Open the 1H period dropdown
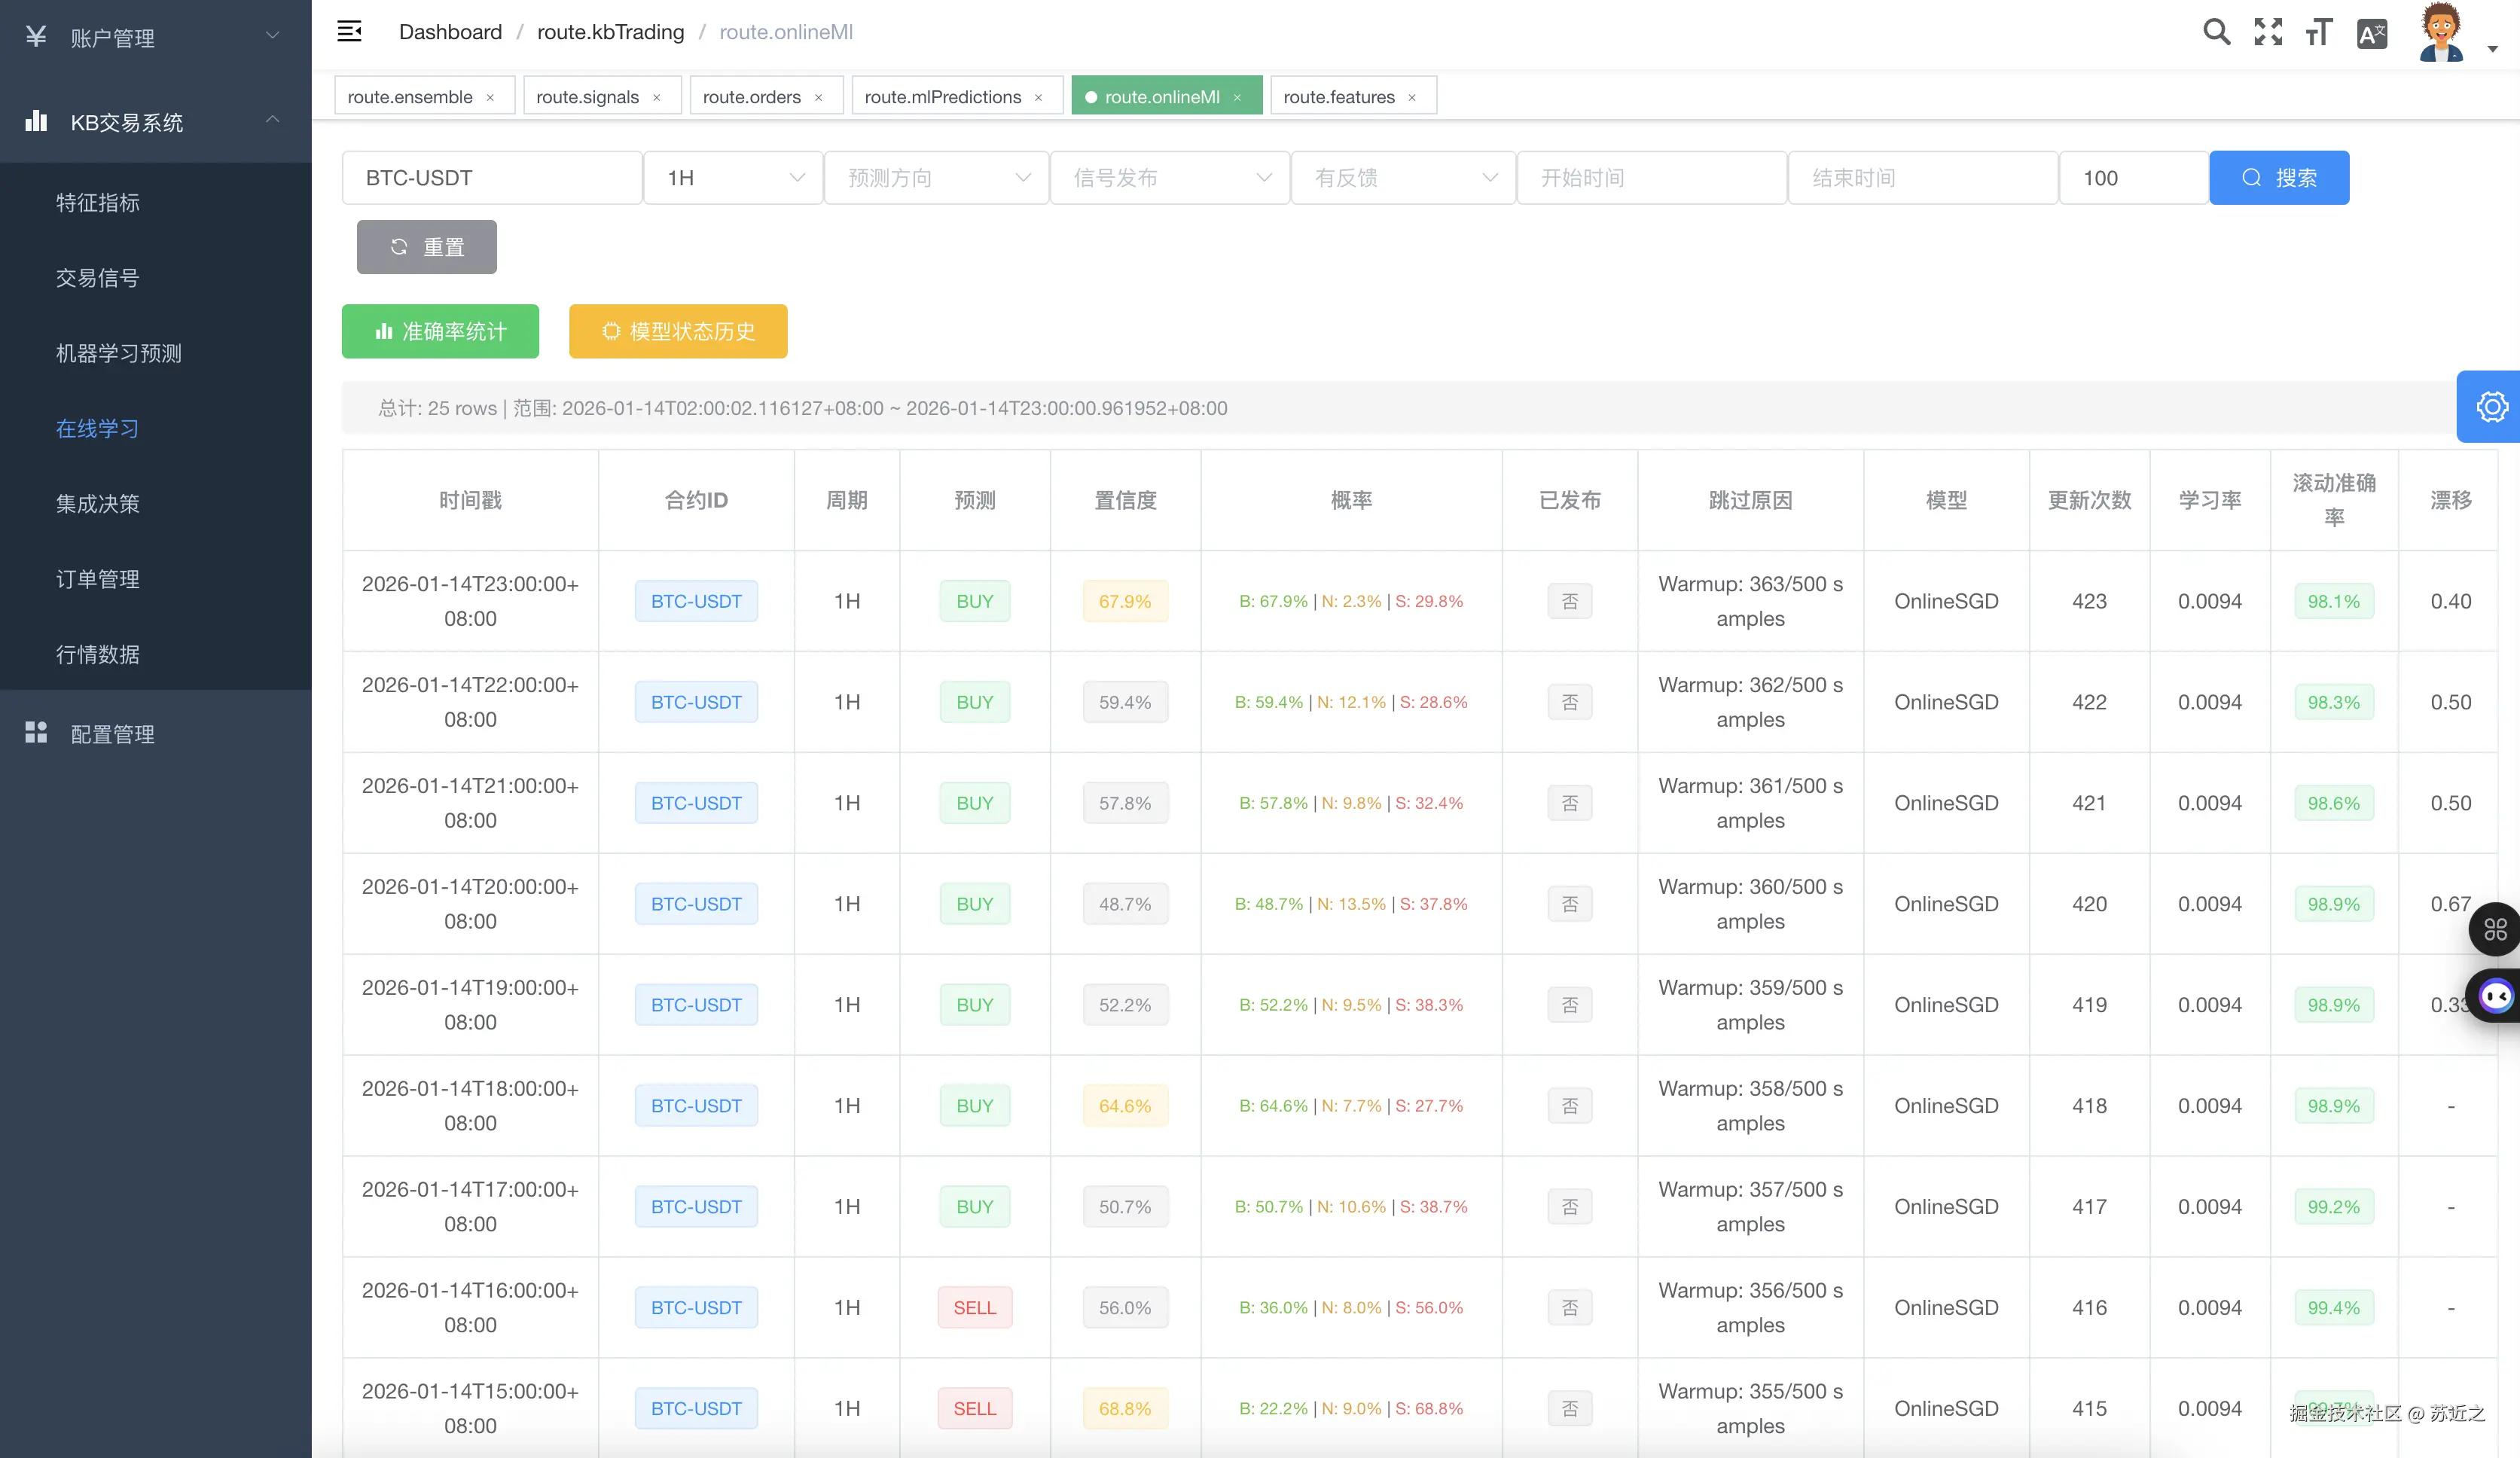The image size is (2520, 1458). click(x=733, y=178)
